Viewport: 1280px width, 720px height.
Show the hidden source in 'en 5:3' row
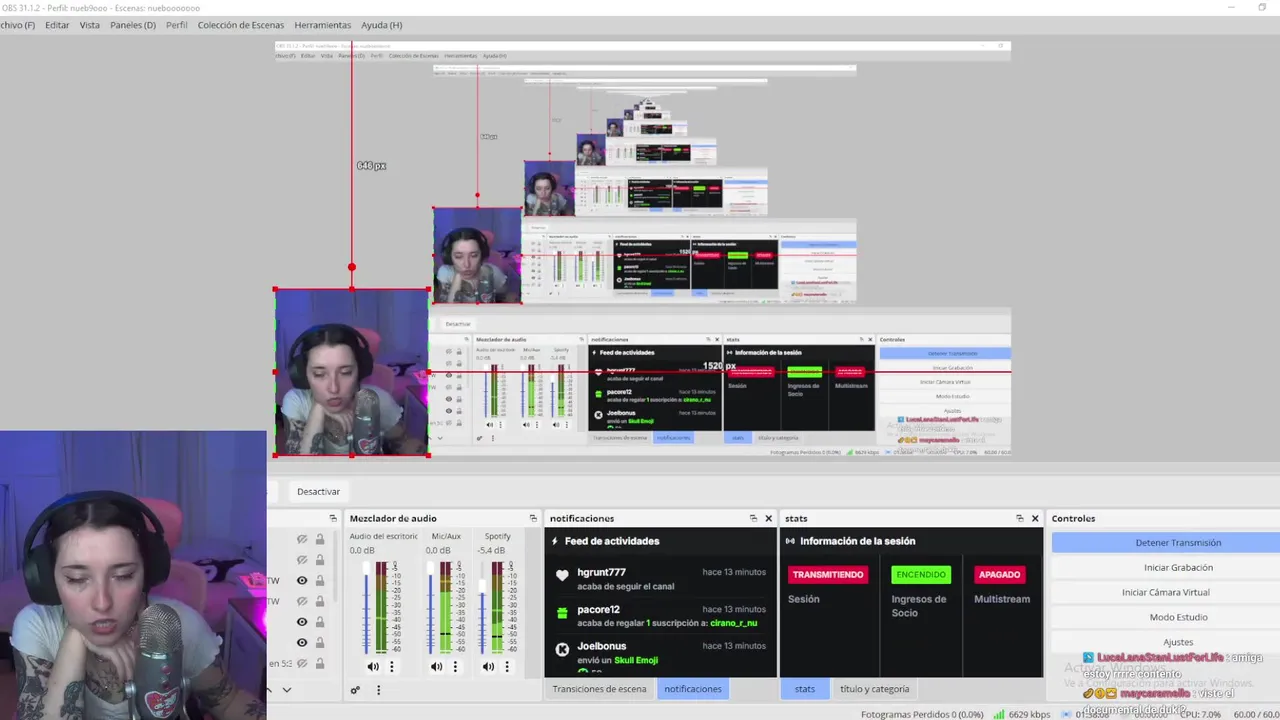[302, 663]
